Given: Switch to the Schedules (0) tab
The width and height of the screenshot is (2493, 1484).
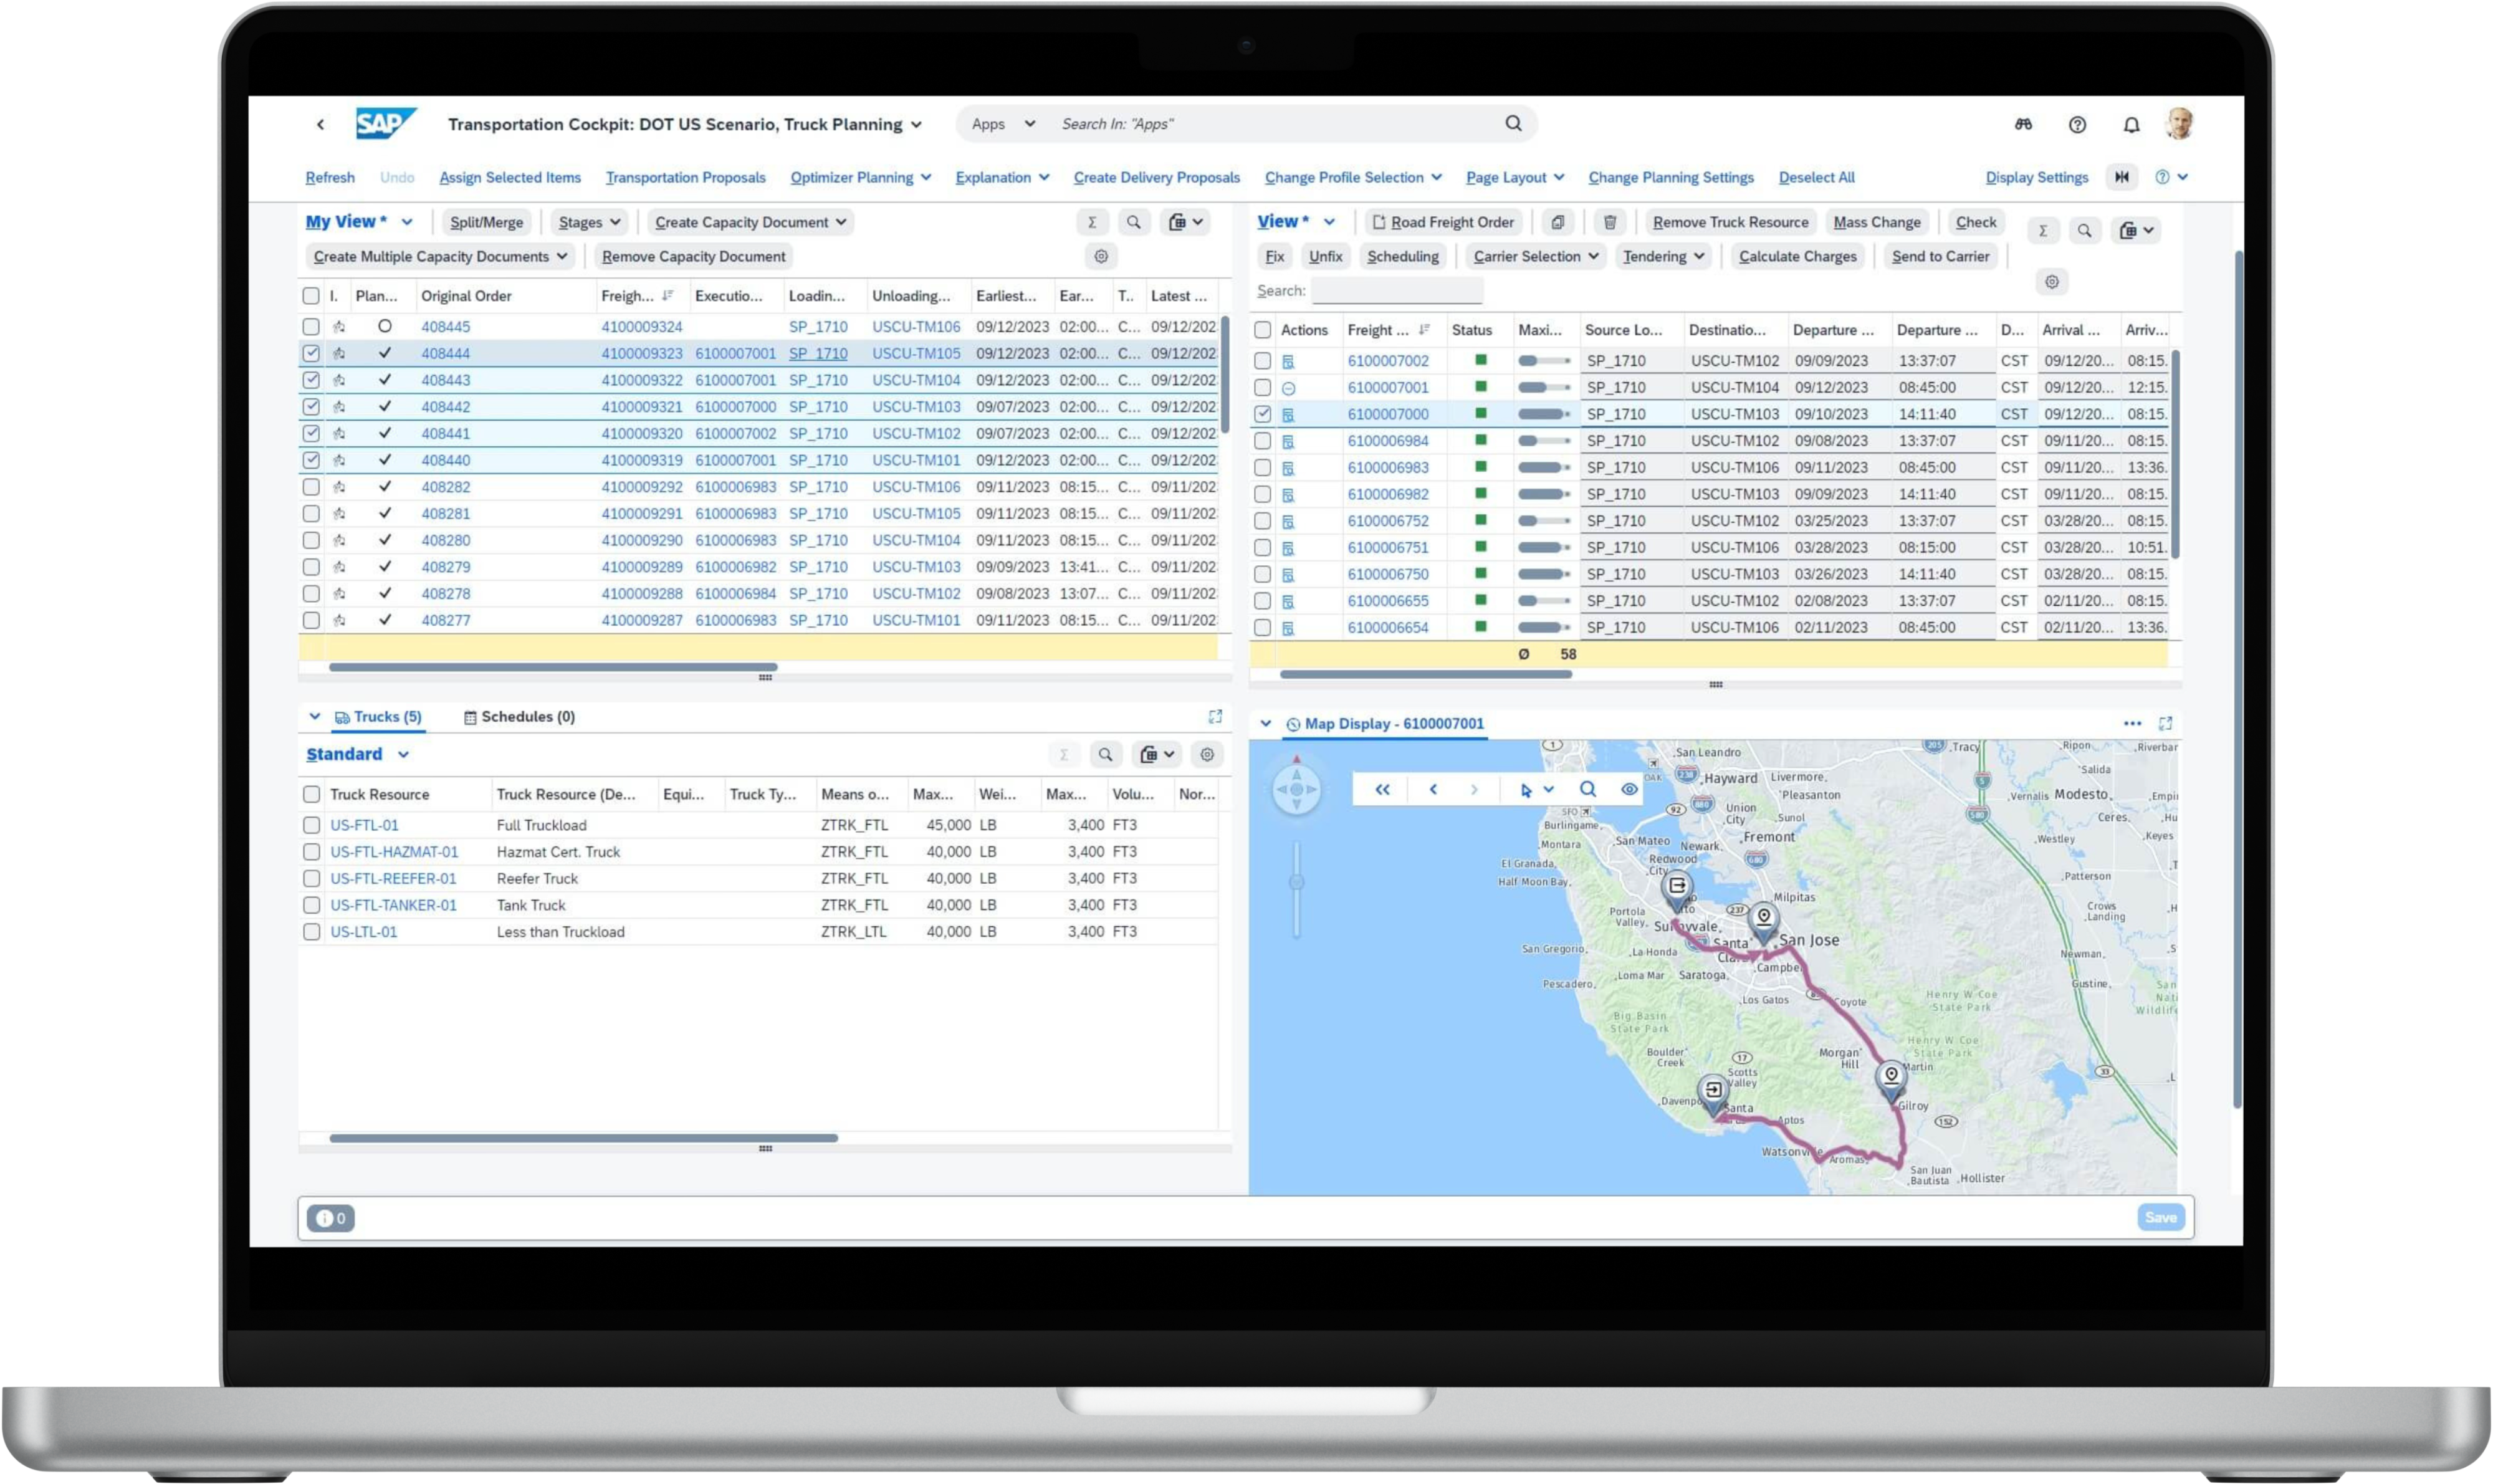Looking at the screenshot, I should point(519,716).
